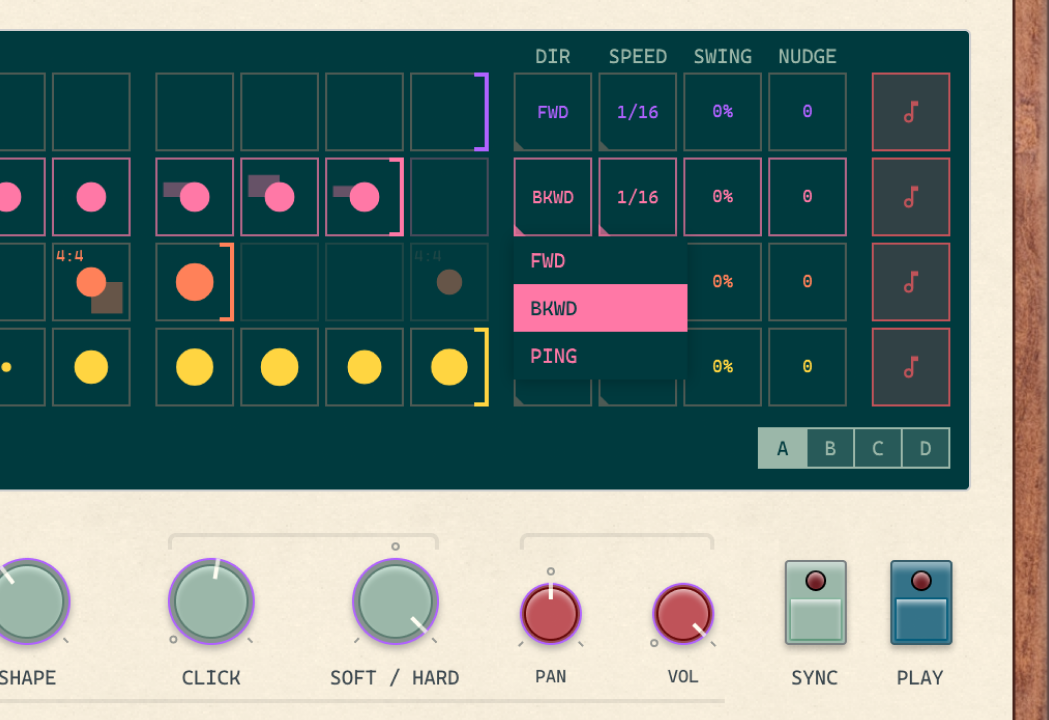This screenshot has height=720, width=1049.
Task: Click the orange dot step pad
Action: pos(194,281)
